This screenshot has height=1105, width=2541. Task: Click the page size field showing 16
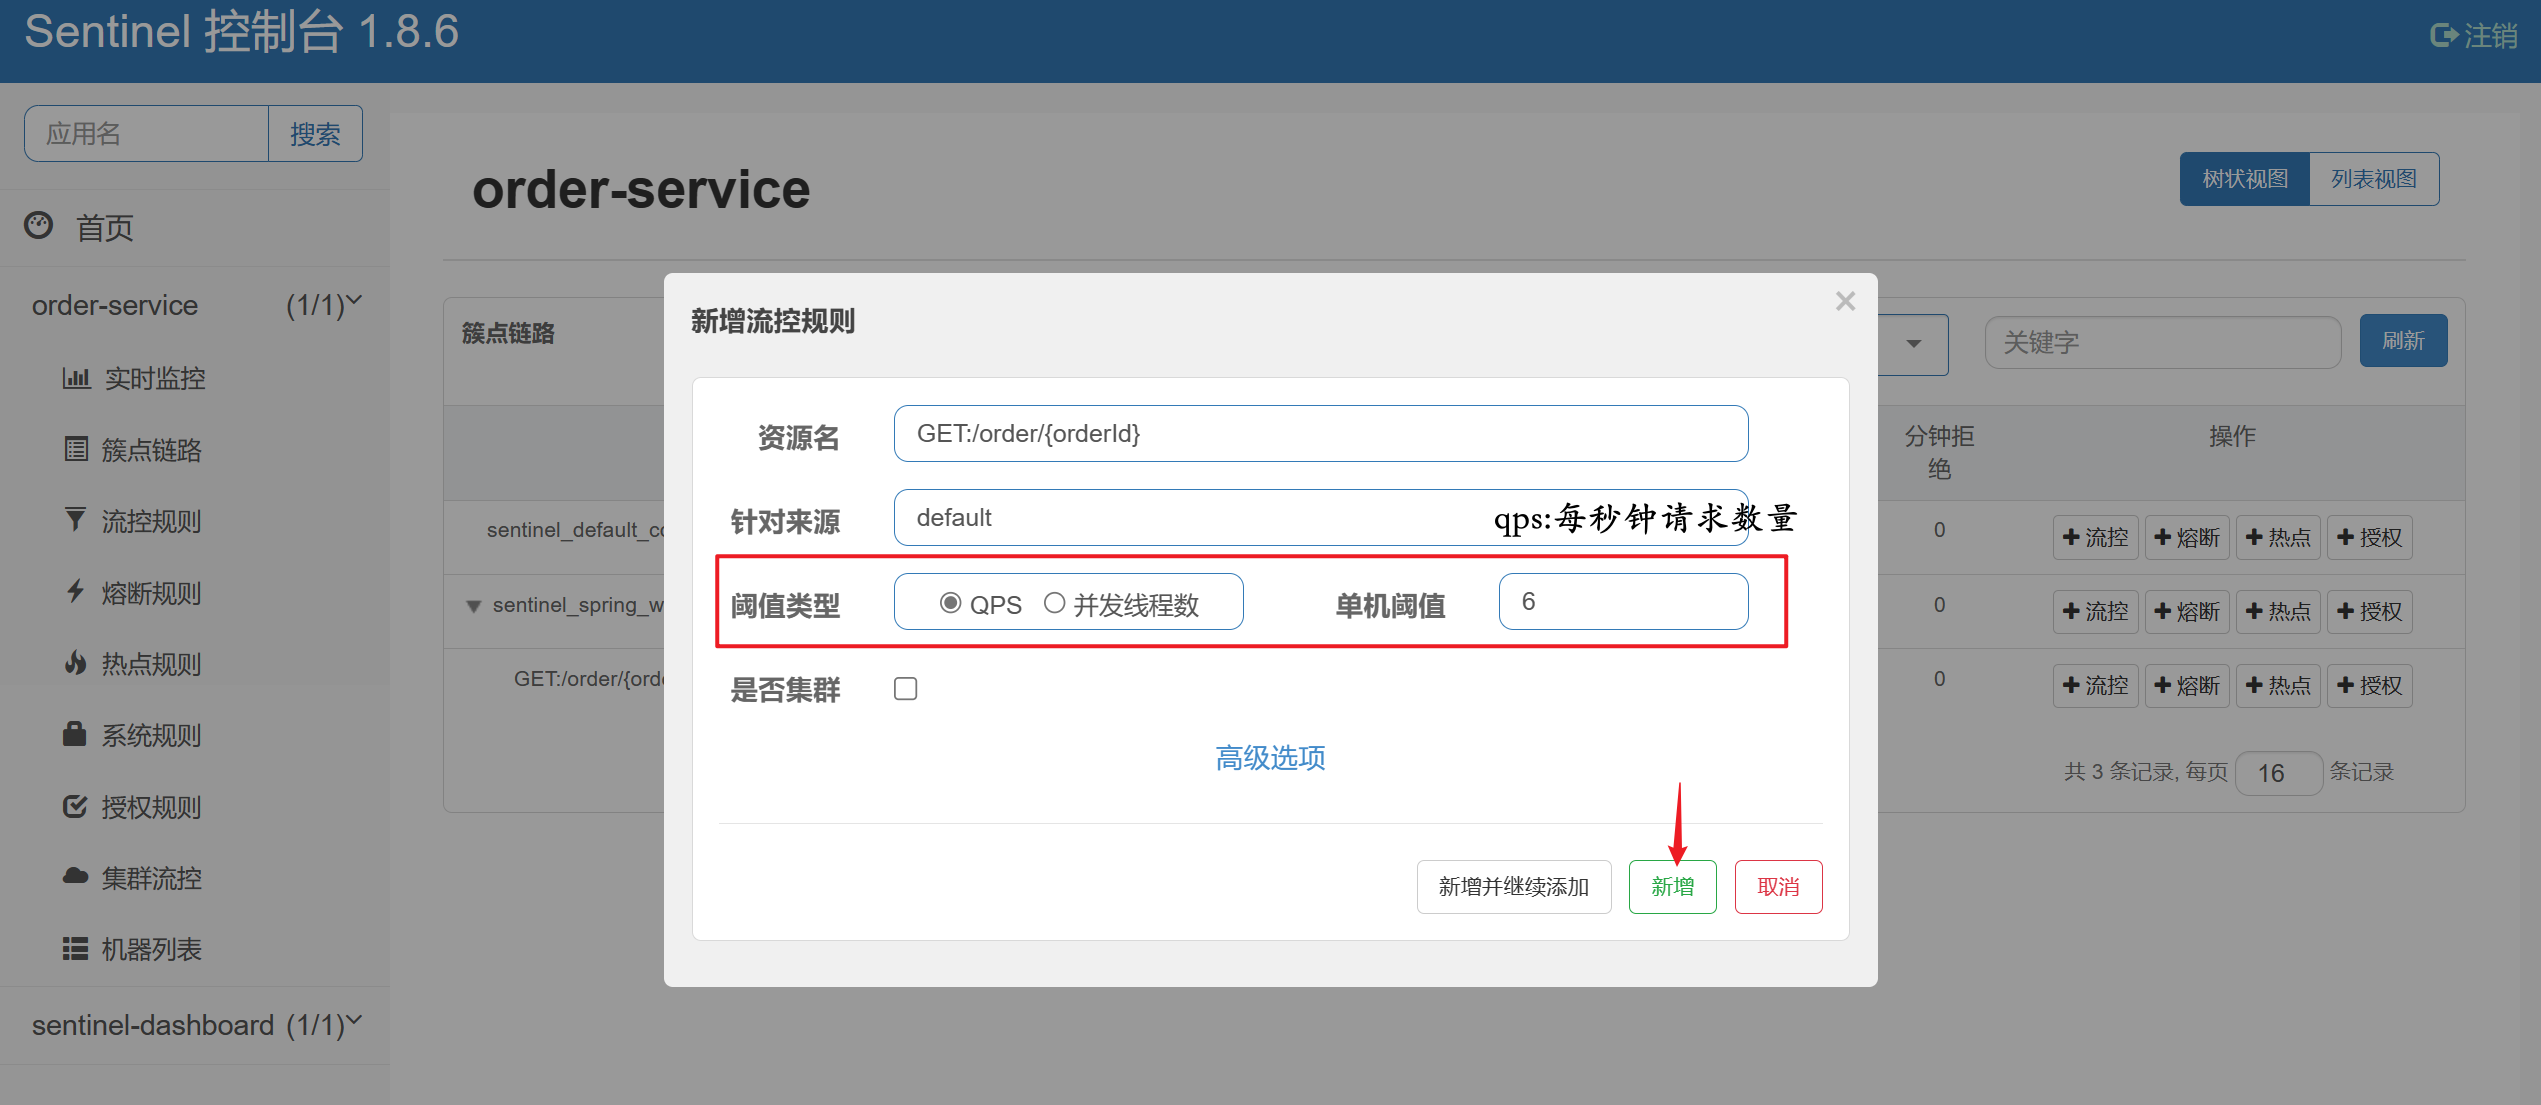point(2277,773)
